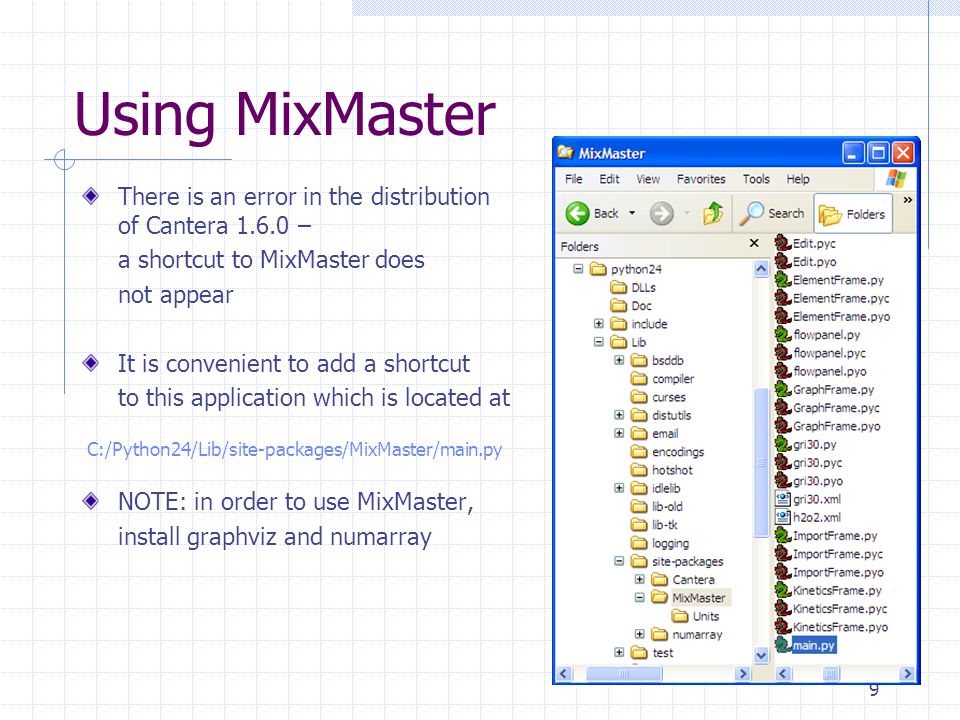Image resolution: width=960 pixels, height=720 pixels.
Task: Click the Edit.pyc file icon
Action: coord(783,243)
